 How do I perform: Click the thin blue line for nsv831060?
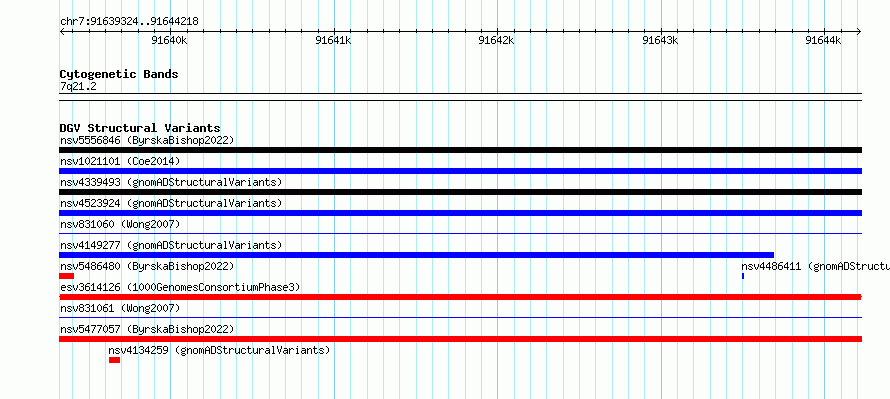pos(460,233)
